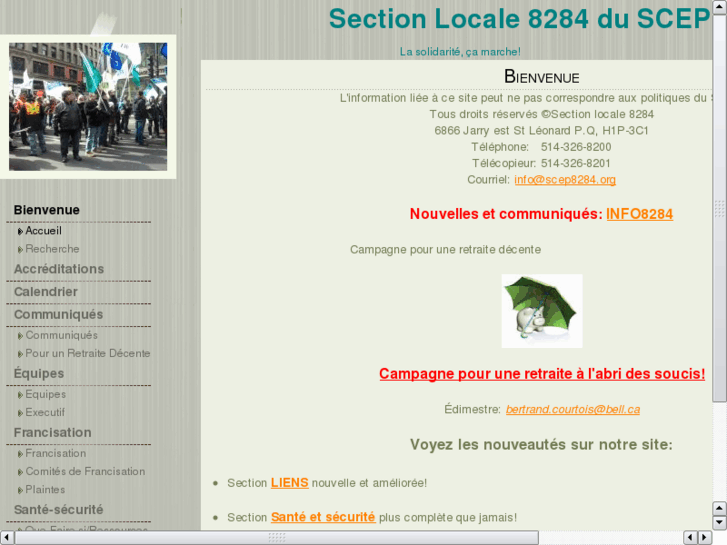Click the horizontal scrollbar left arrow at far left
This screenshot has width=727, height=545.
pyautogui.click(x=7, y=538)
